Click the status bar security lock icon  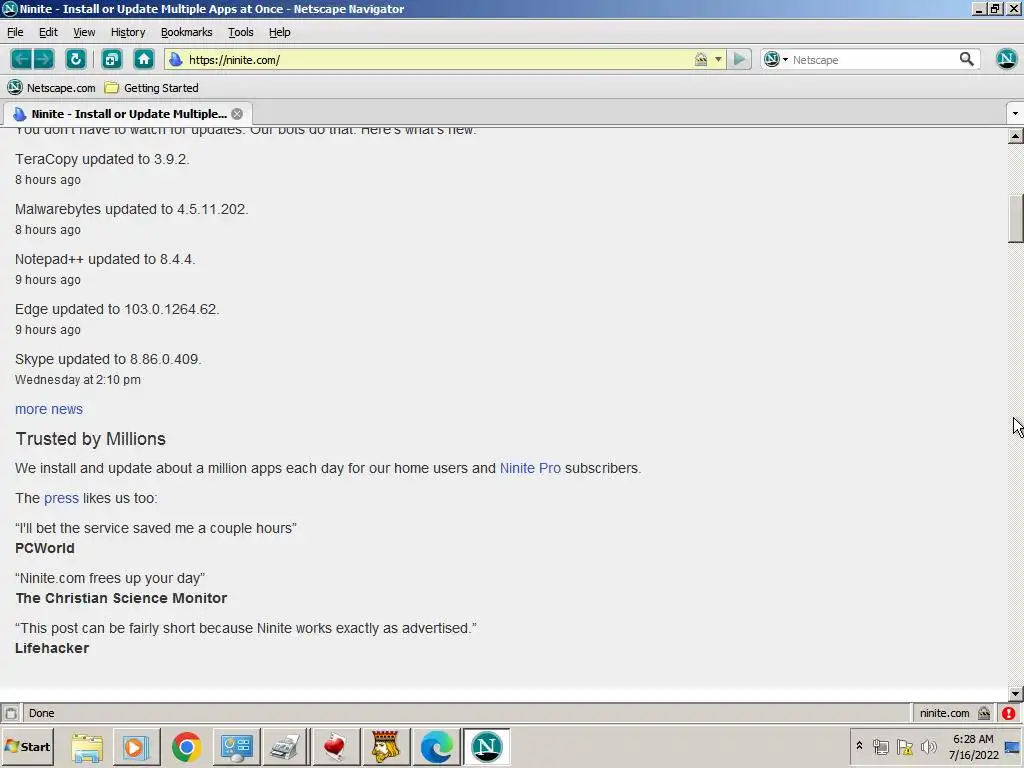click(984, 713)
